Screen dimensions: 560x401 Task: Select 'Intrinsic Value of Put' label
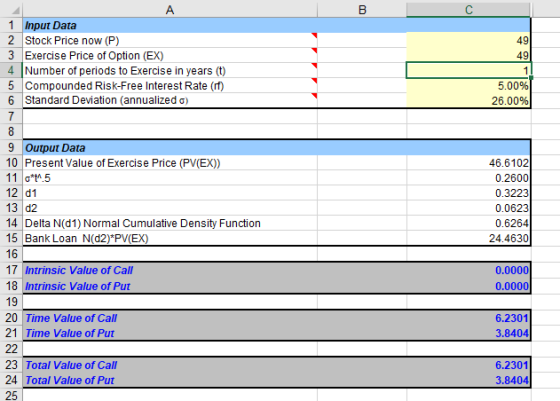click(170, 286)
